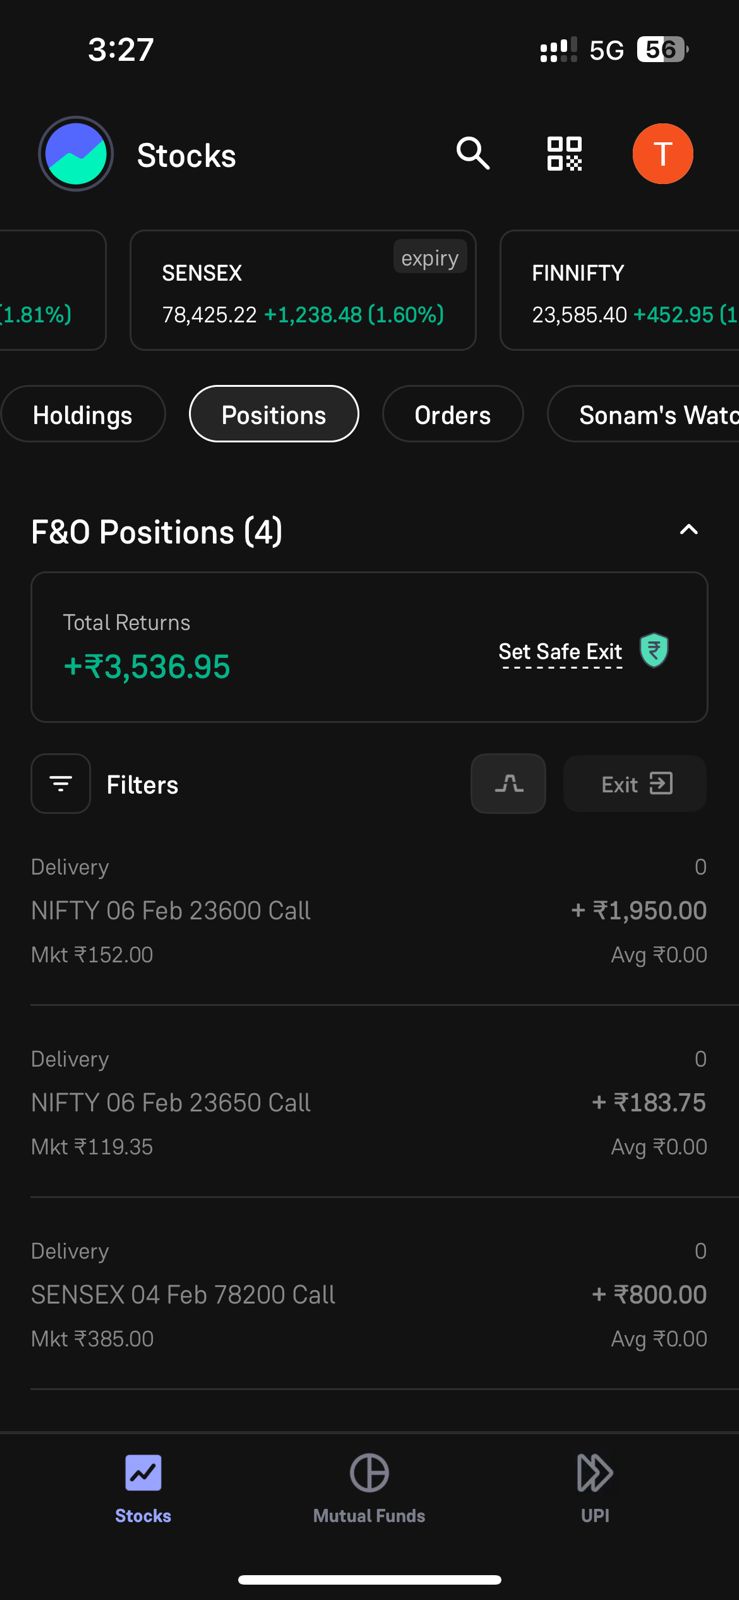Tap the Set Safe Exit link
The height and width of the screenshot is (1600, 739).
coord(560,652)
